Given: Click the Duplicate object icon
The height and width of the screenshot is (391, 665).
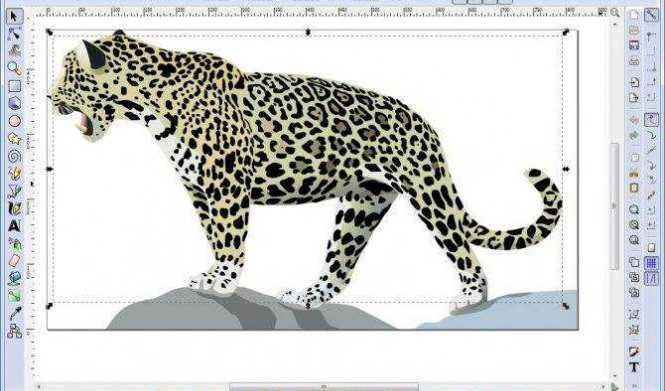Looking at the screenshot, I should tap(634, 262).
